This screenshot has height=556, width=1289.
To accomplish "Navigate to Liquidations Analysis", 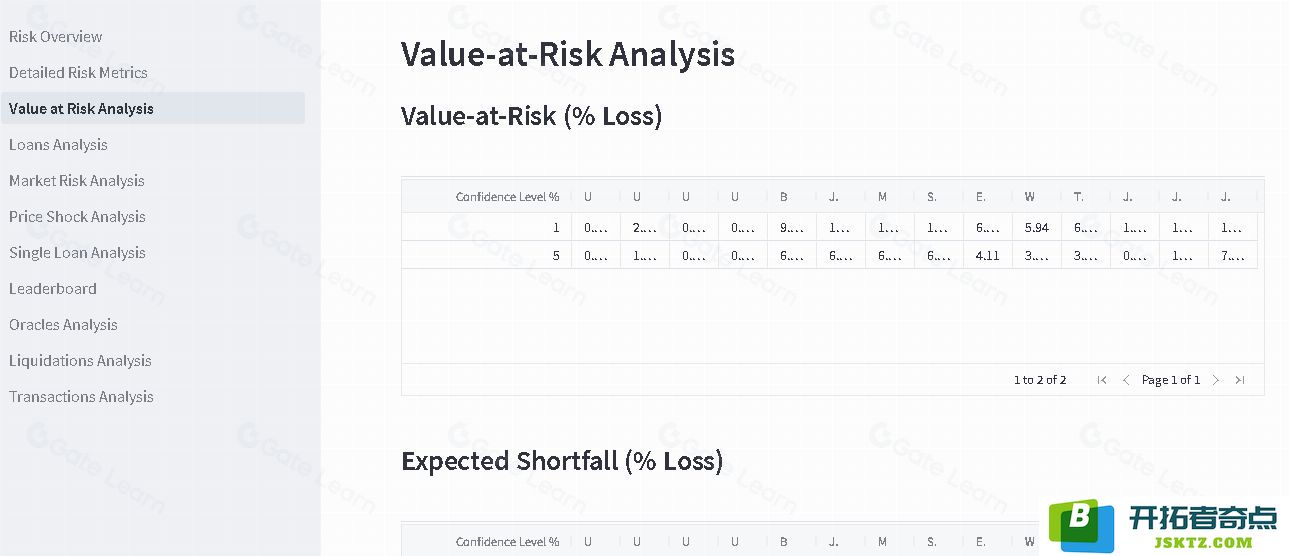I will point(80,361).
